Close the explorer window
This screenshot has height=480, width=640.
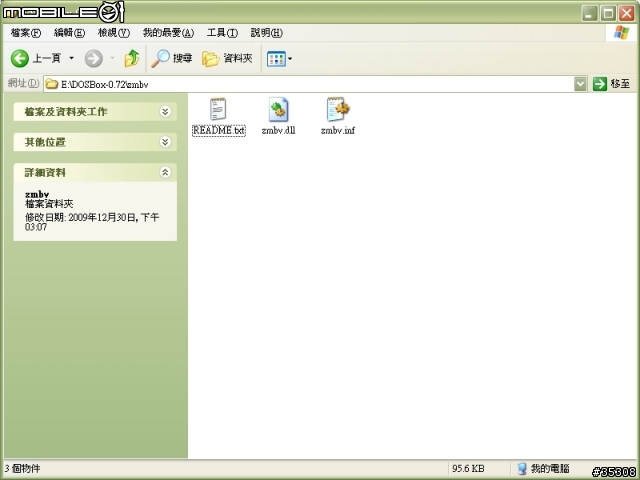pos(627,13)
